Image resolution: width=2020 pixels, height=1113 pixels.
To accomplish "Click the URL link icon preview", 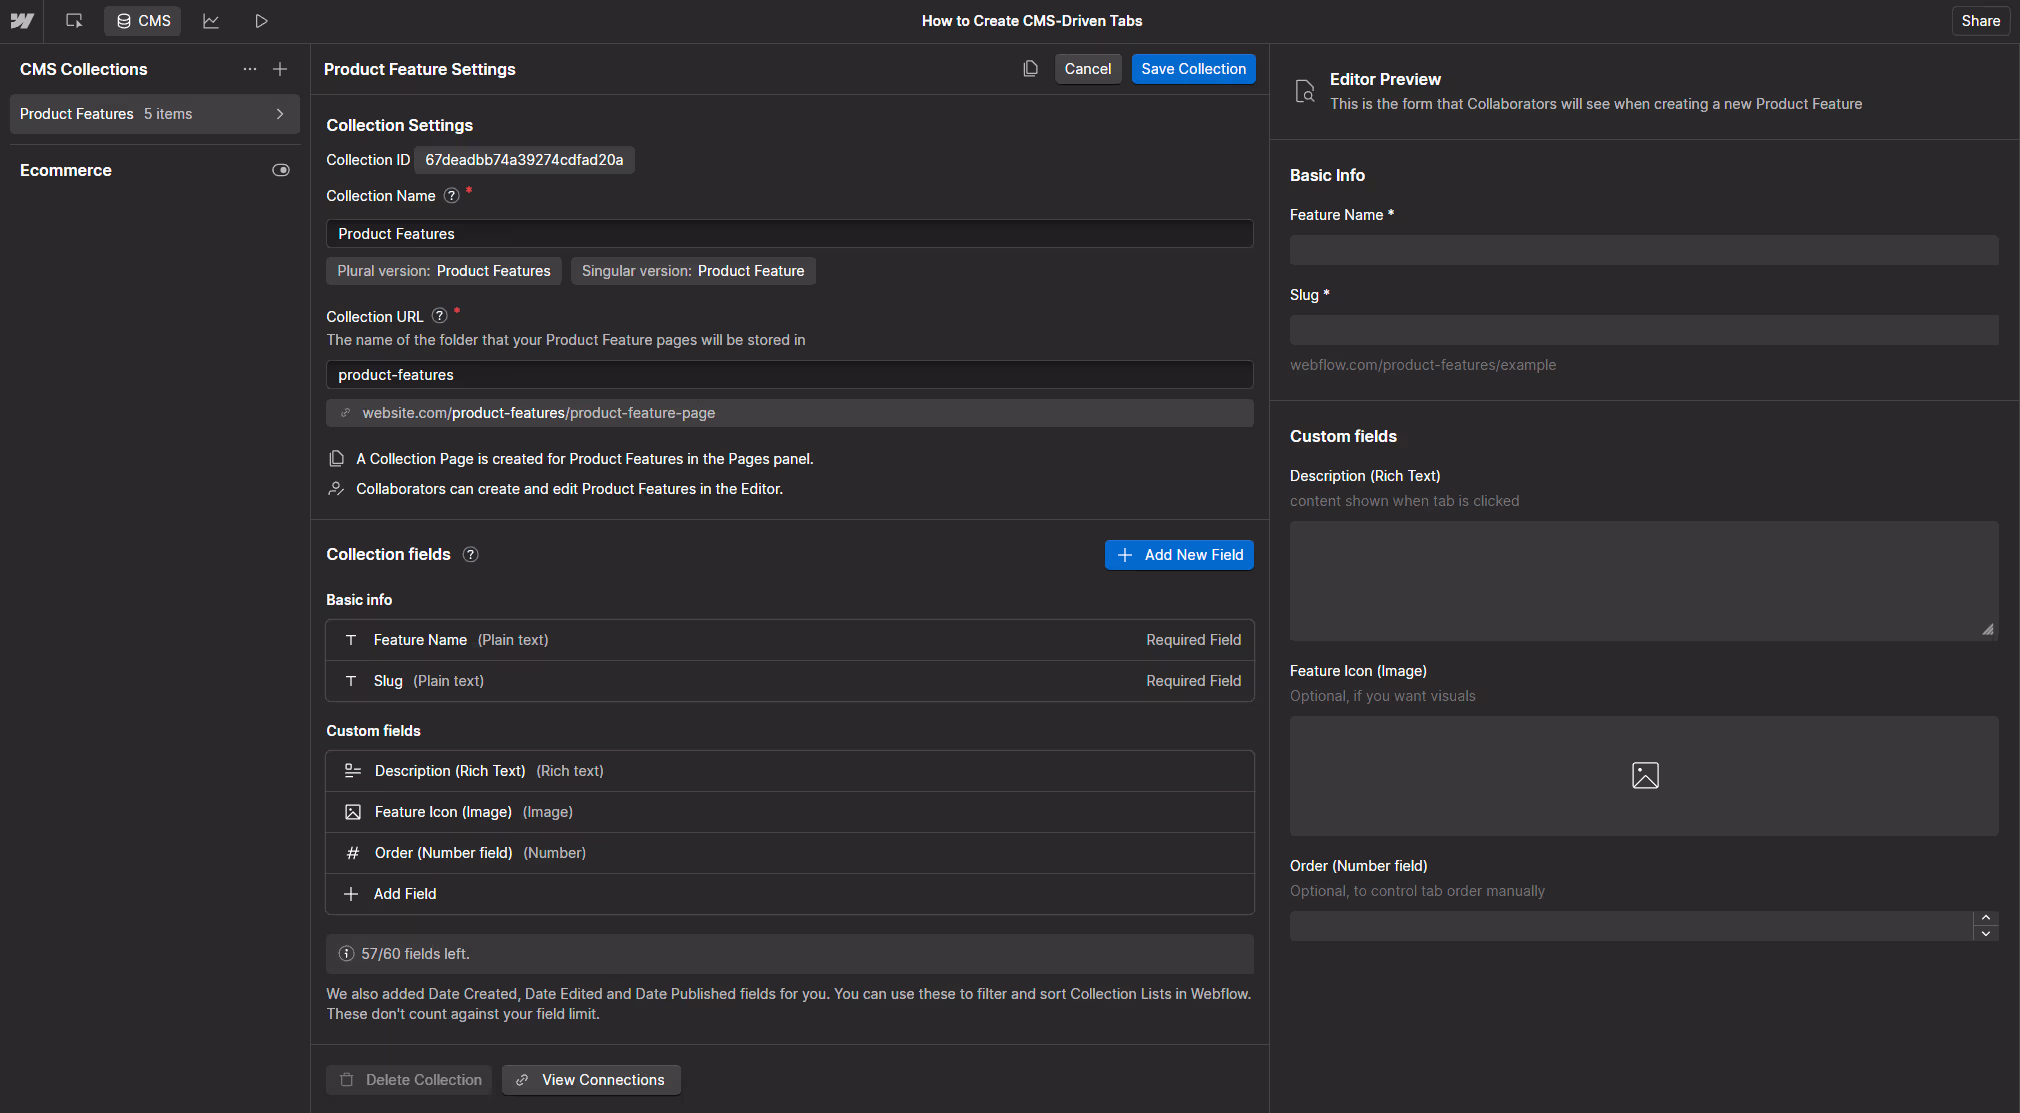I will pos(346,413).
